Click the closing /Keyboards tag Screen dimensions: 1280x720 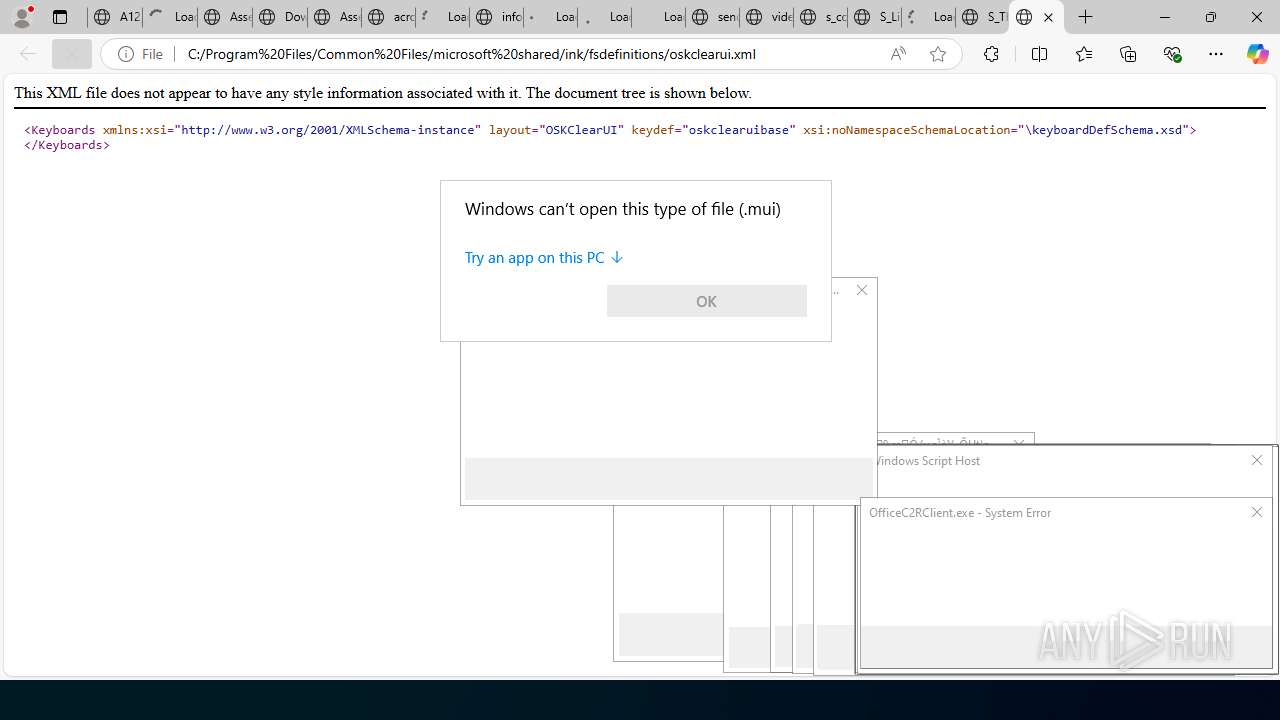pos(67,145)
